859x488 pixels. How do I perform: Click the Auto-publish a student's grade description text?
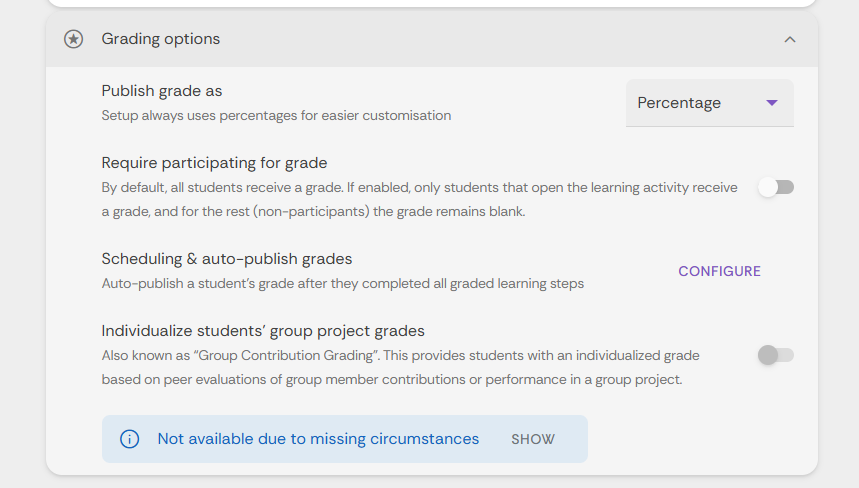[342, 284]
